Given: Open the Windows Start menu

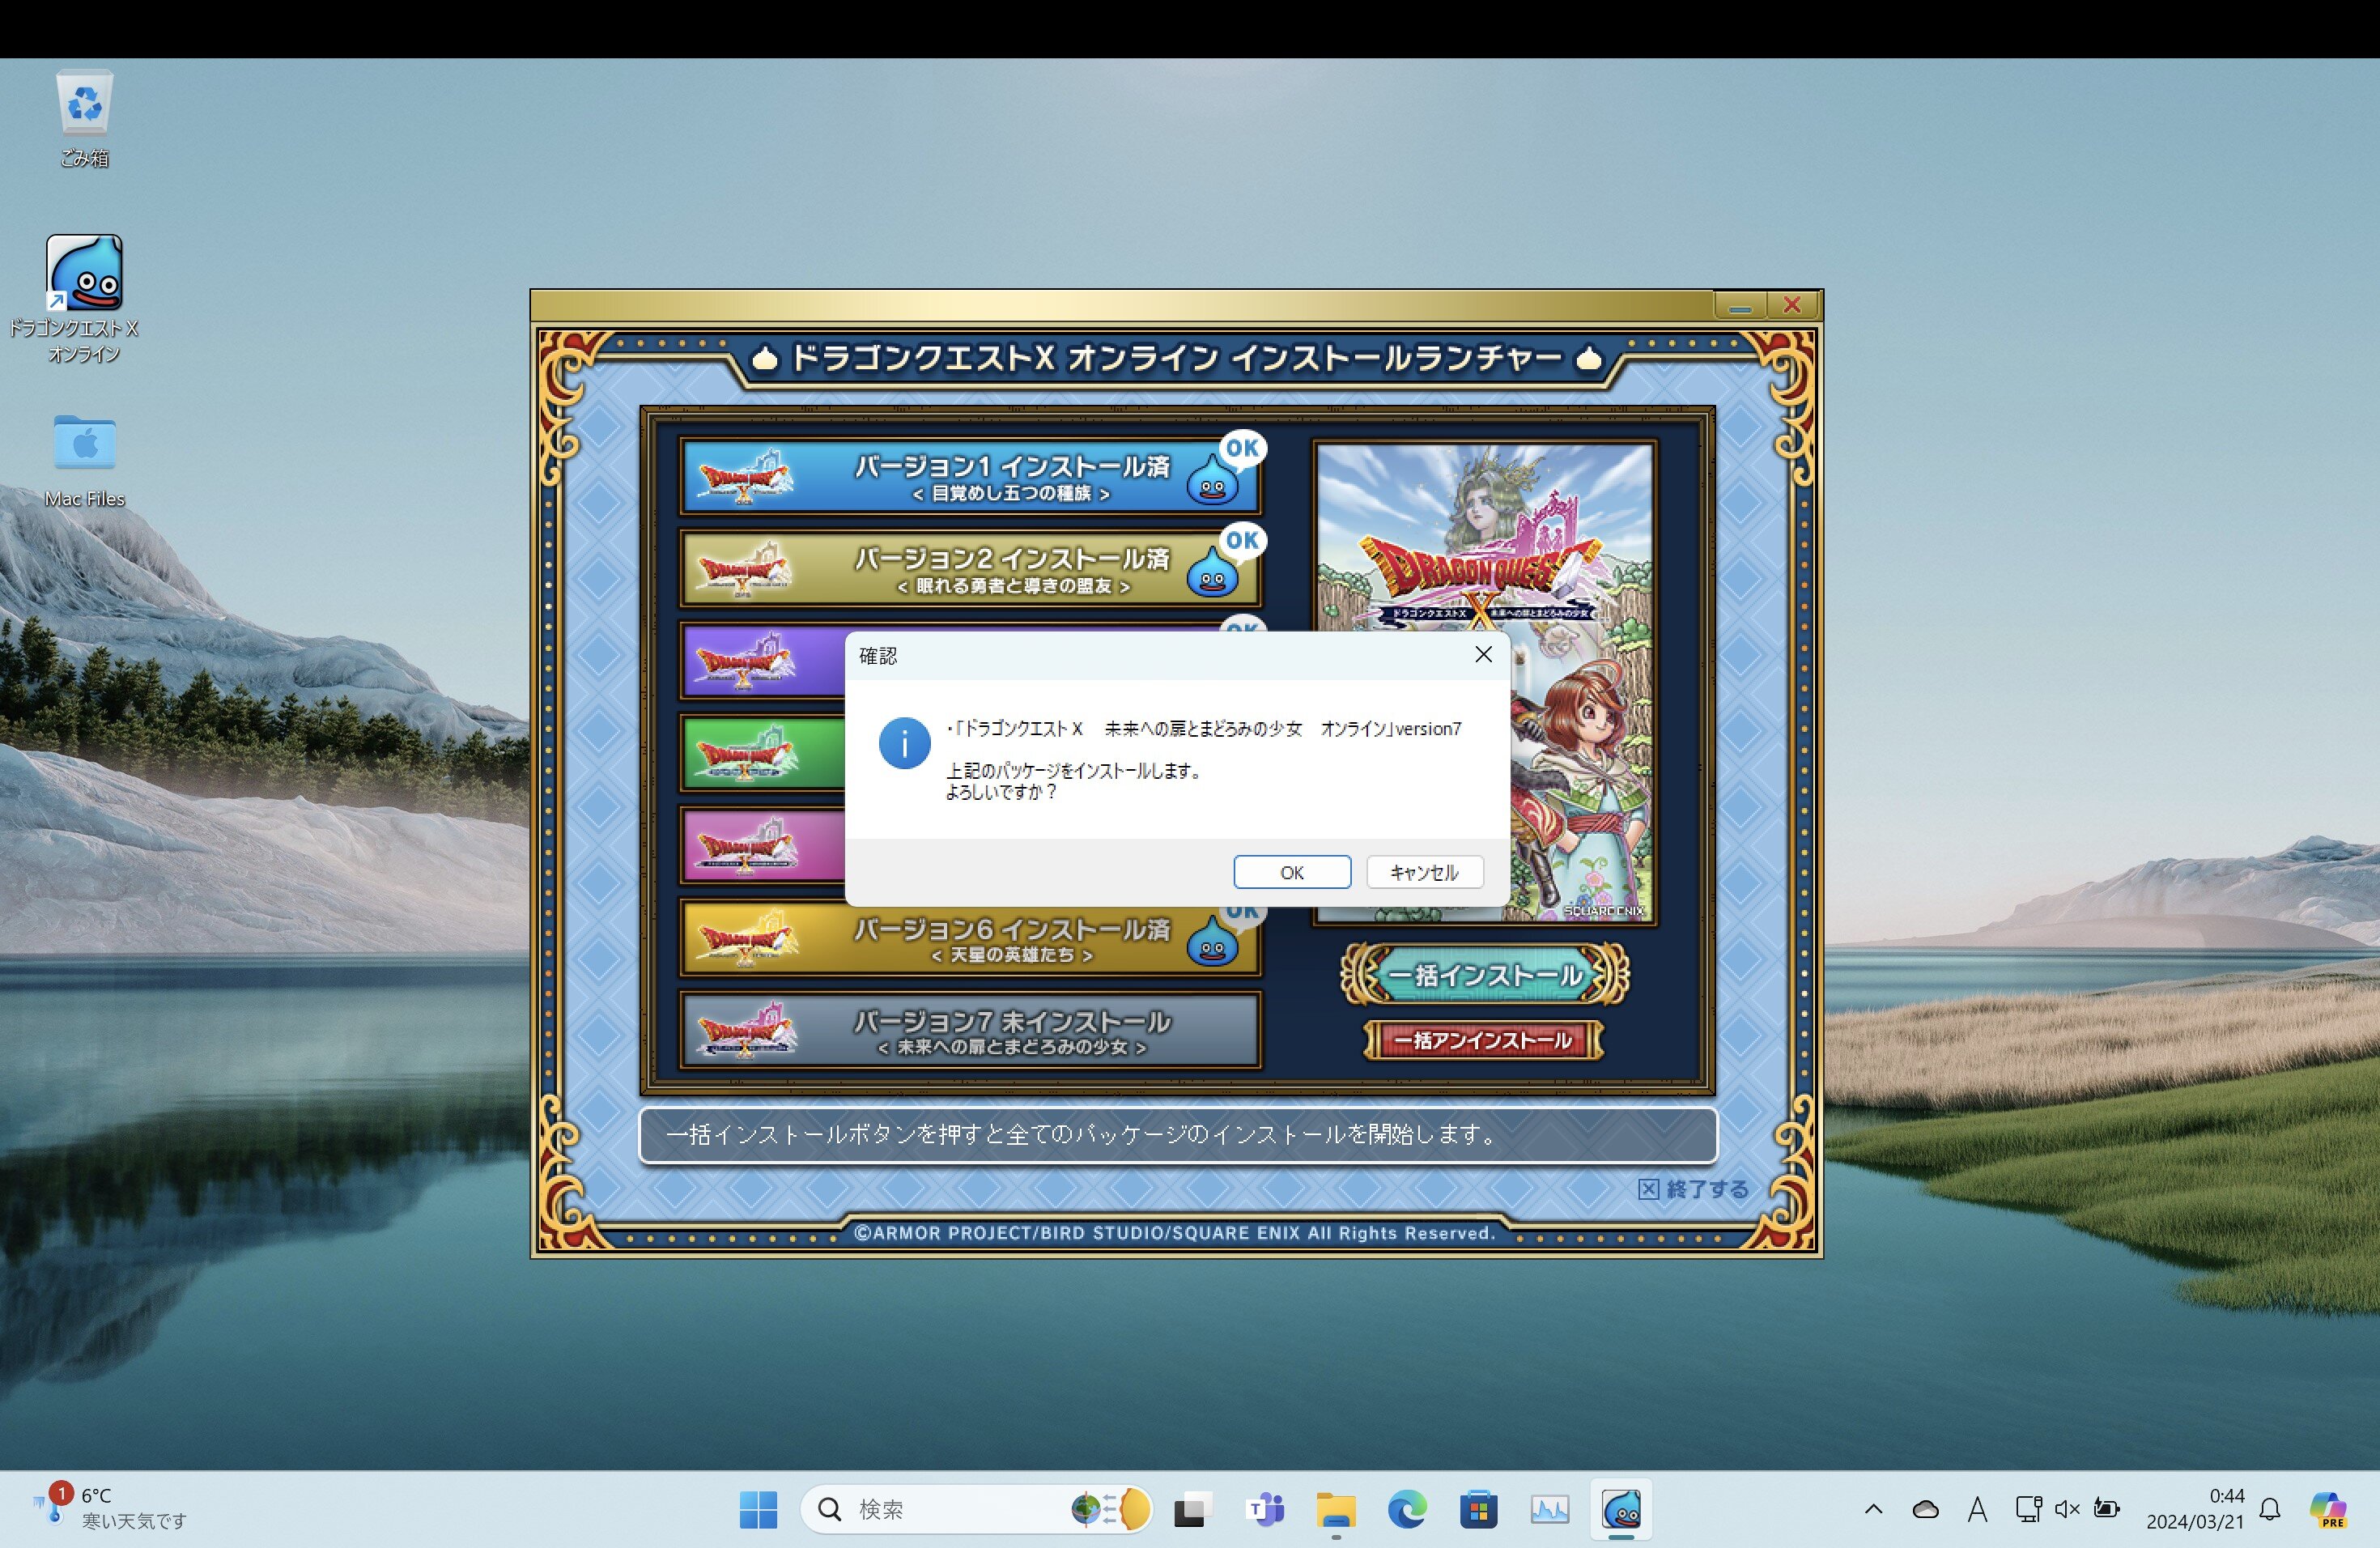Looking at the screenshot, I should (x=758, y=1509).
